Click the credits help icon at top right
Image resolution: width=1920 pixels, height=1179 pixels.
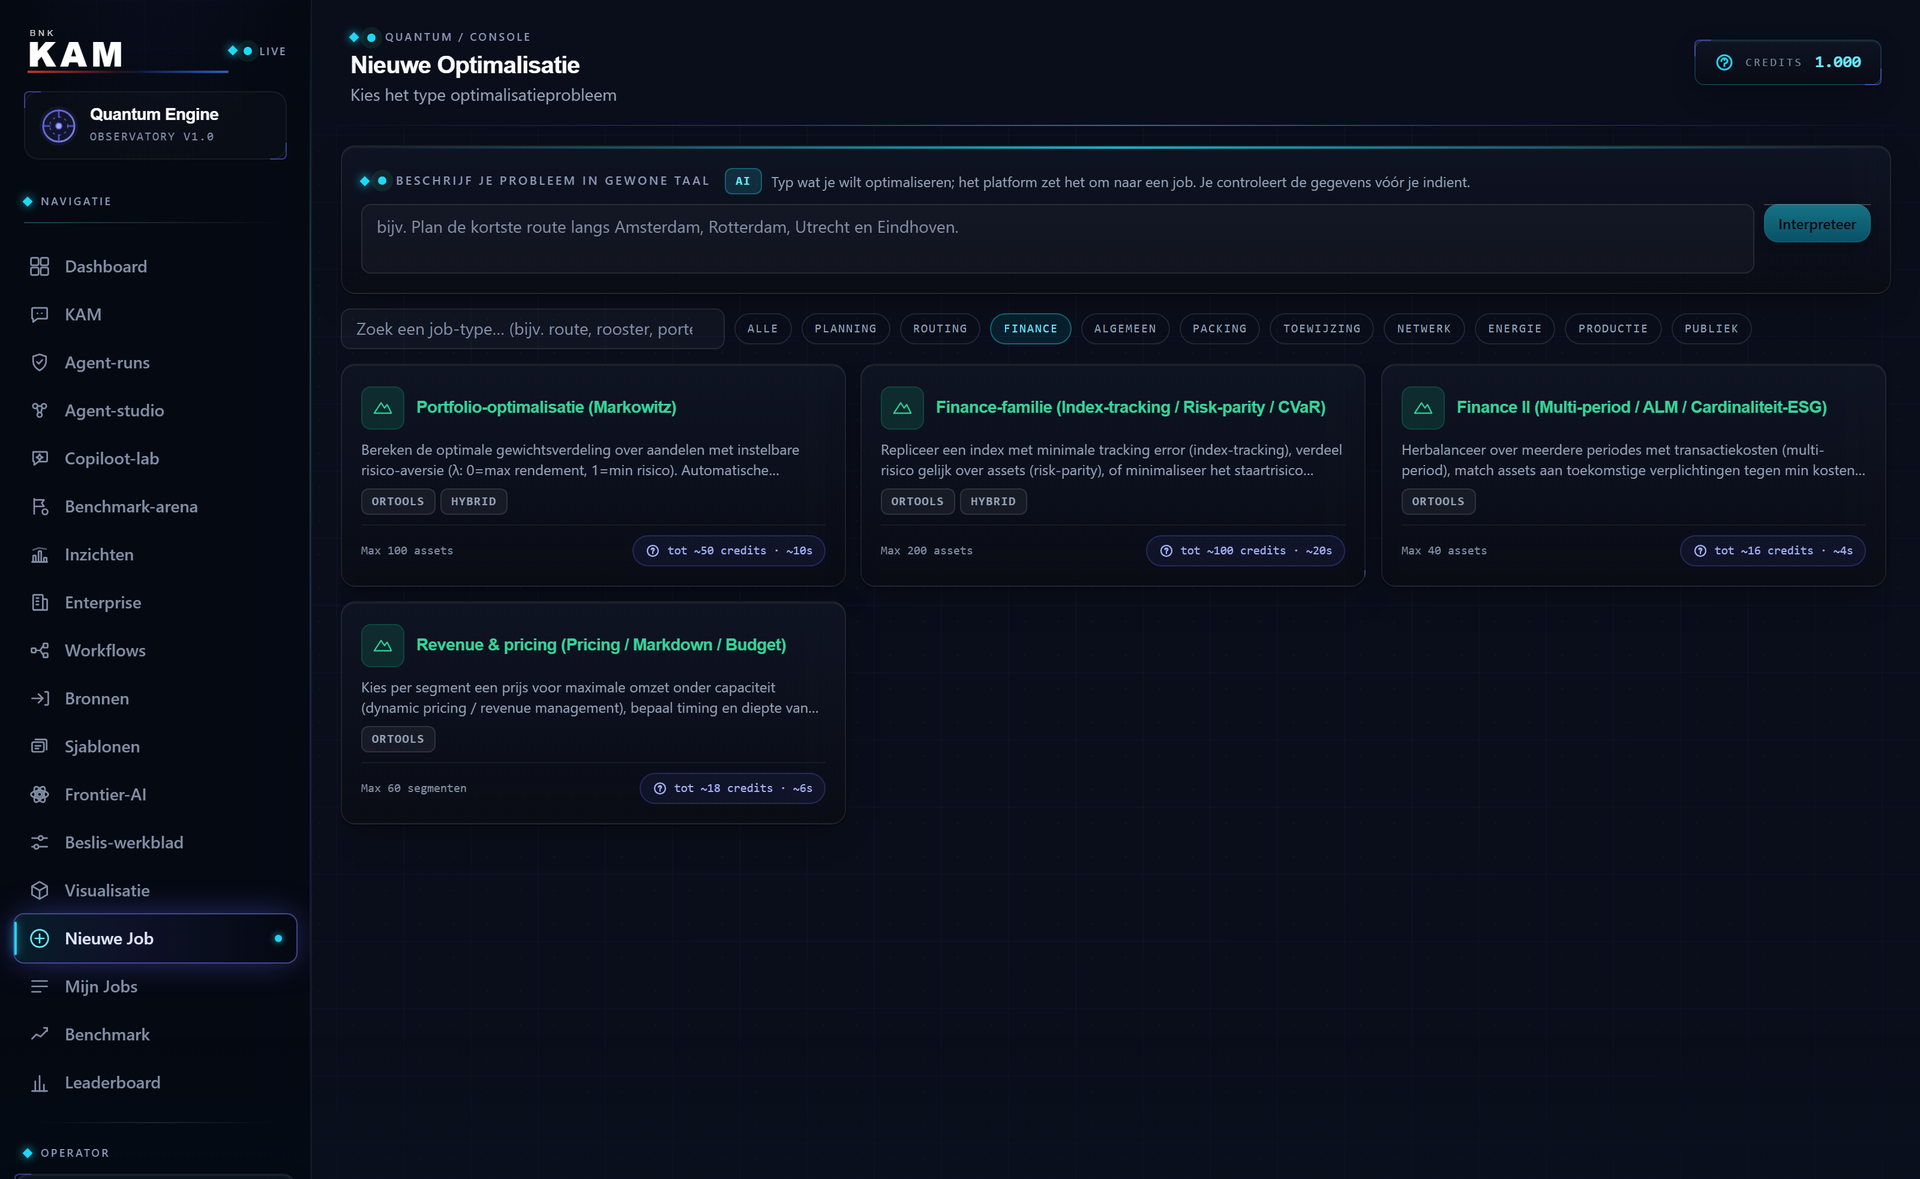(x=1724, y=62)
